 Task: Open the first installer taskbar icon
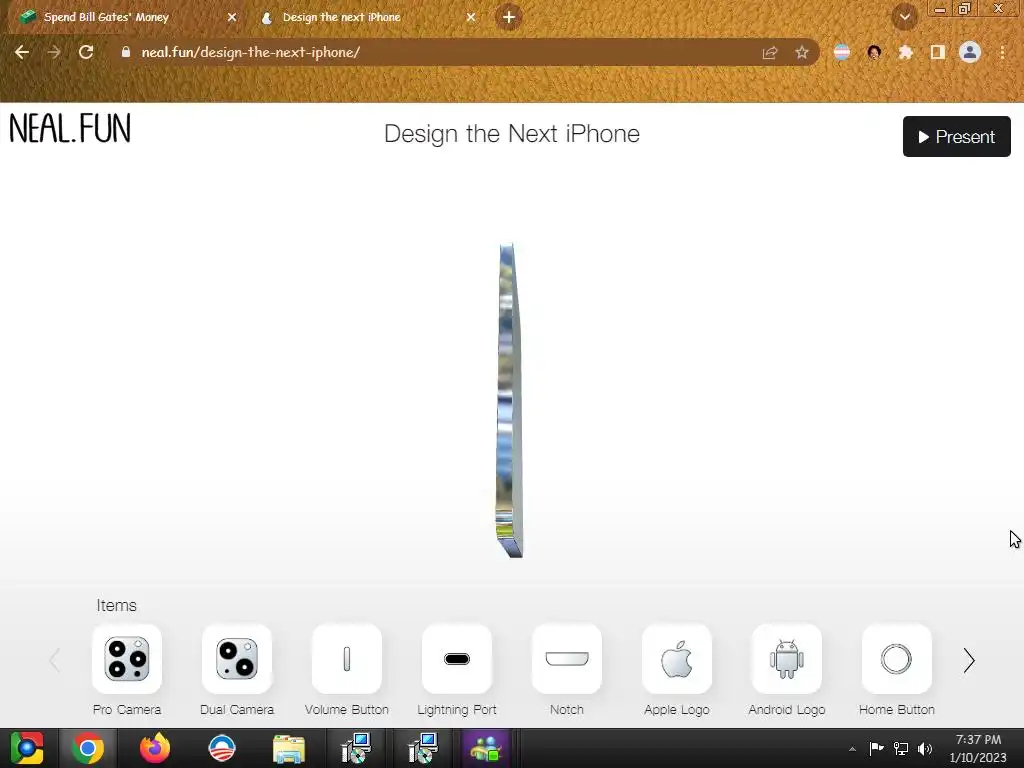click(x=356, y=748)
